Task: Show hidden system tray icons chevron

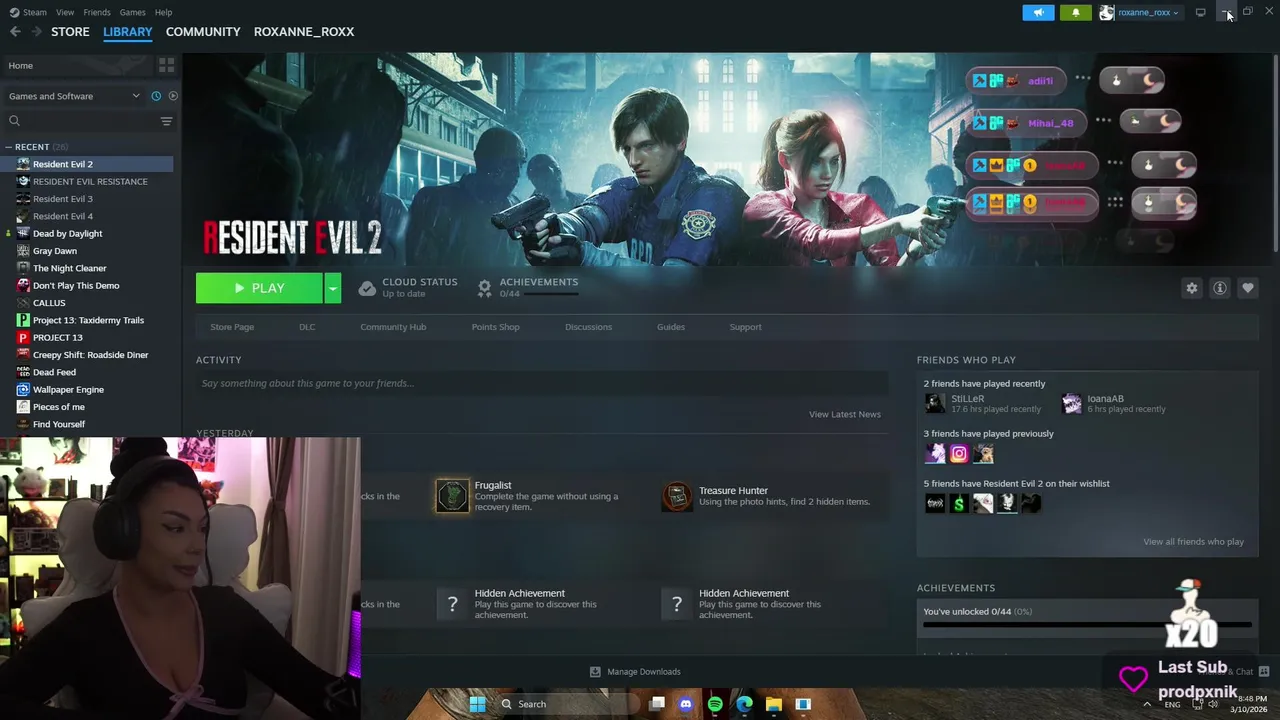Action: (x=1146, y=704)
